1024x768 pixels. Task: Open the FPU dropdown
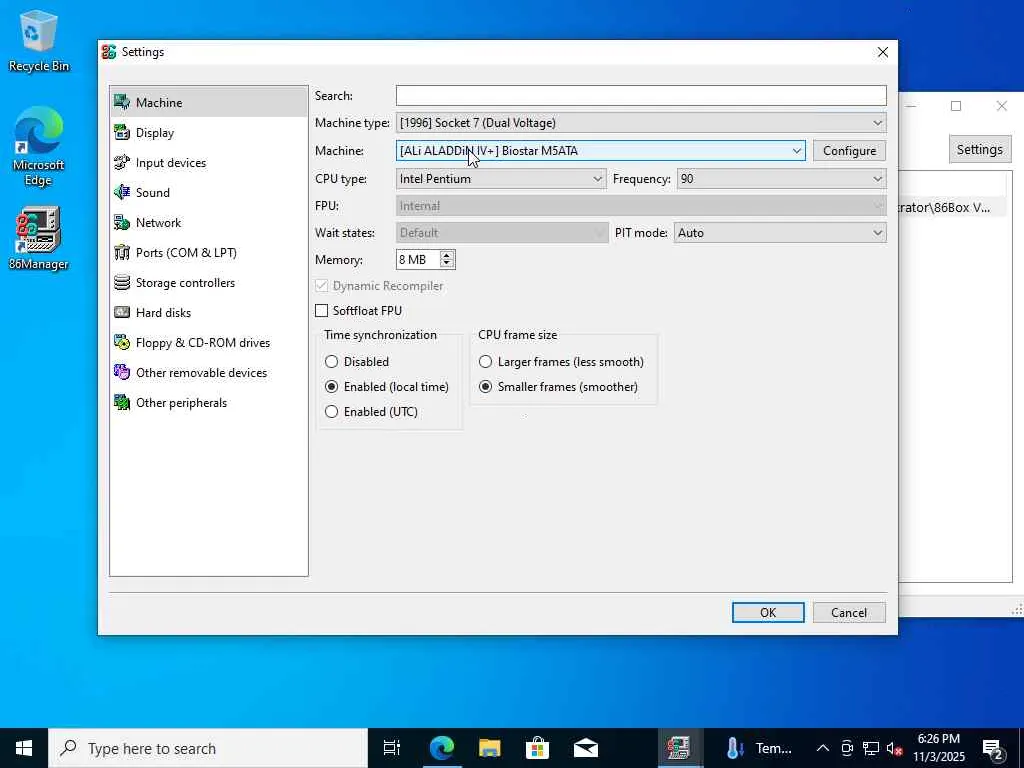click(641, 206)
